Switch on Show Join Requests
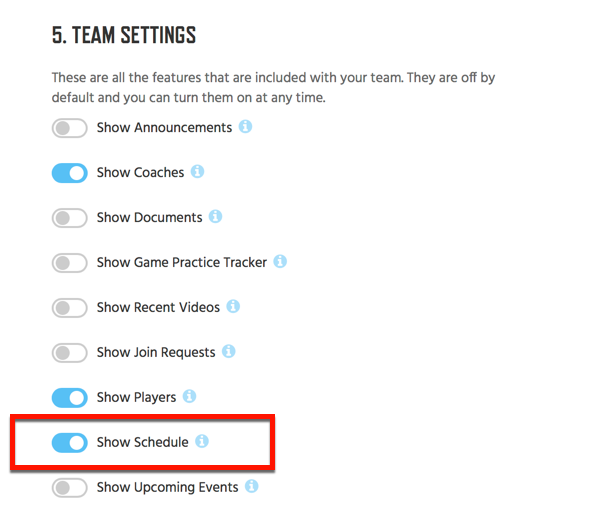Screen dimensions: 593x532 70,353
